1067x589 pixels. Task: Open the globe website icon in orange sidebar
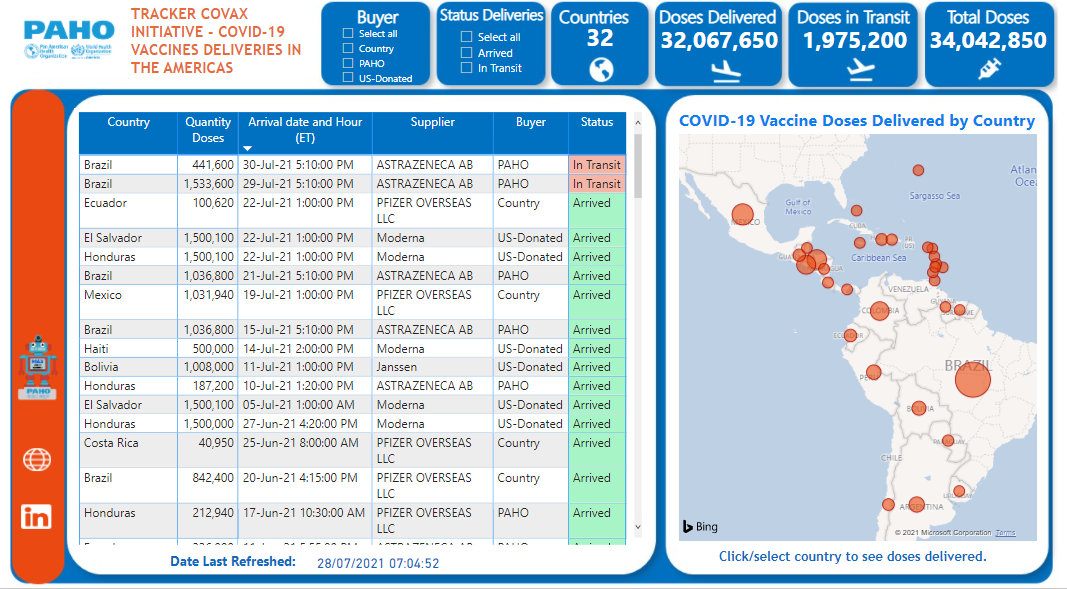click(x=37, y=460)
